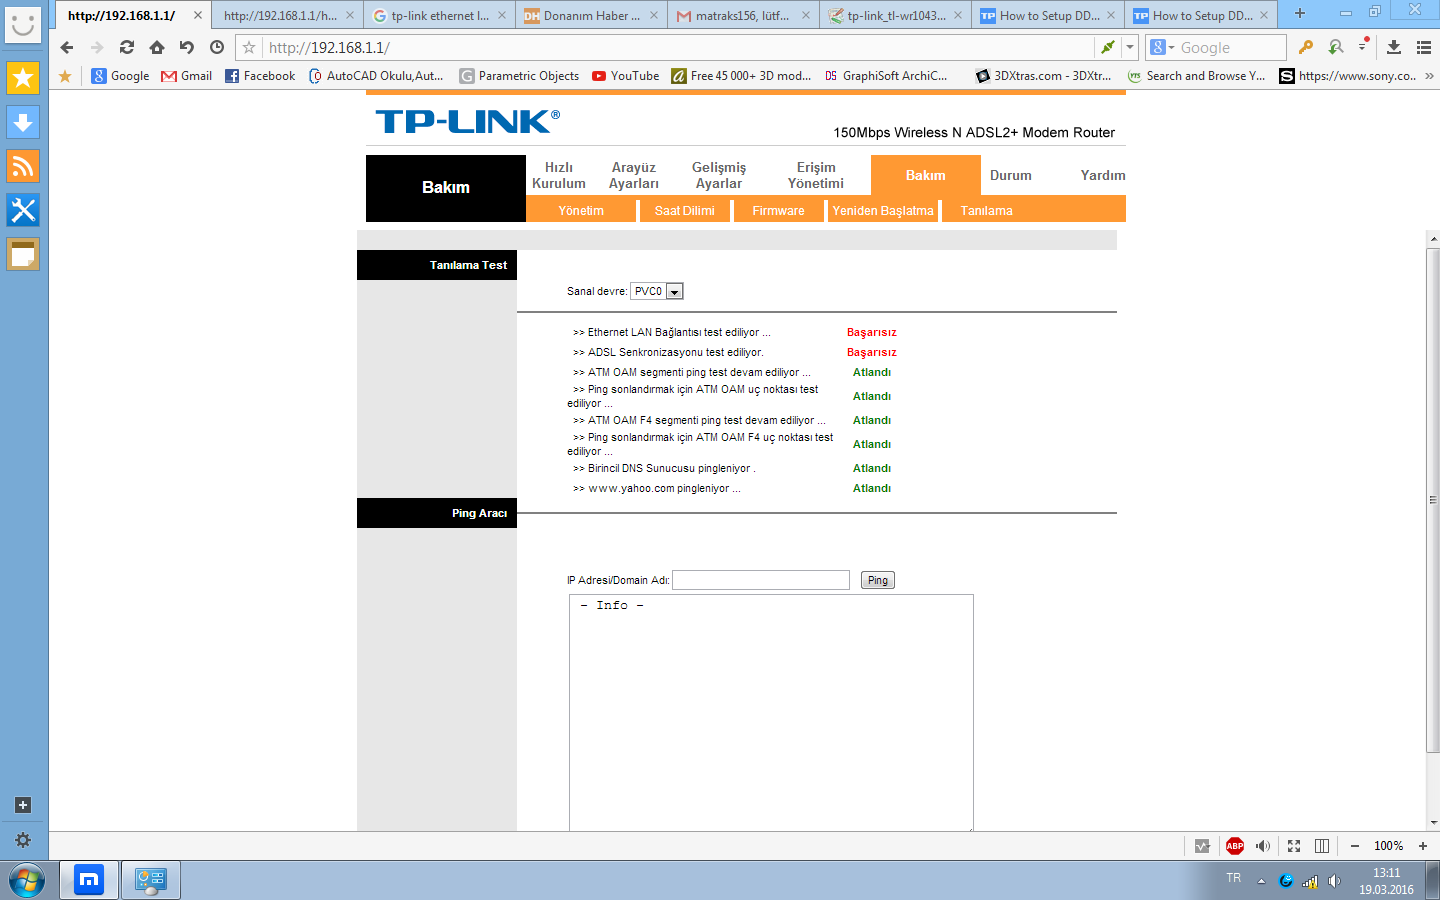Open a new browser tab

click(x=1300, y=14)
